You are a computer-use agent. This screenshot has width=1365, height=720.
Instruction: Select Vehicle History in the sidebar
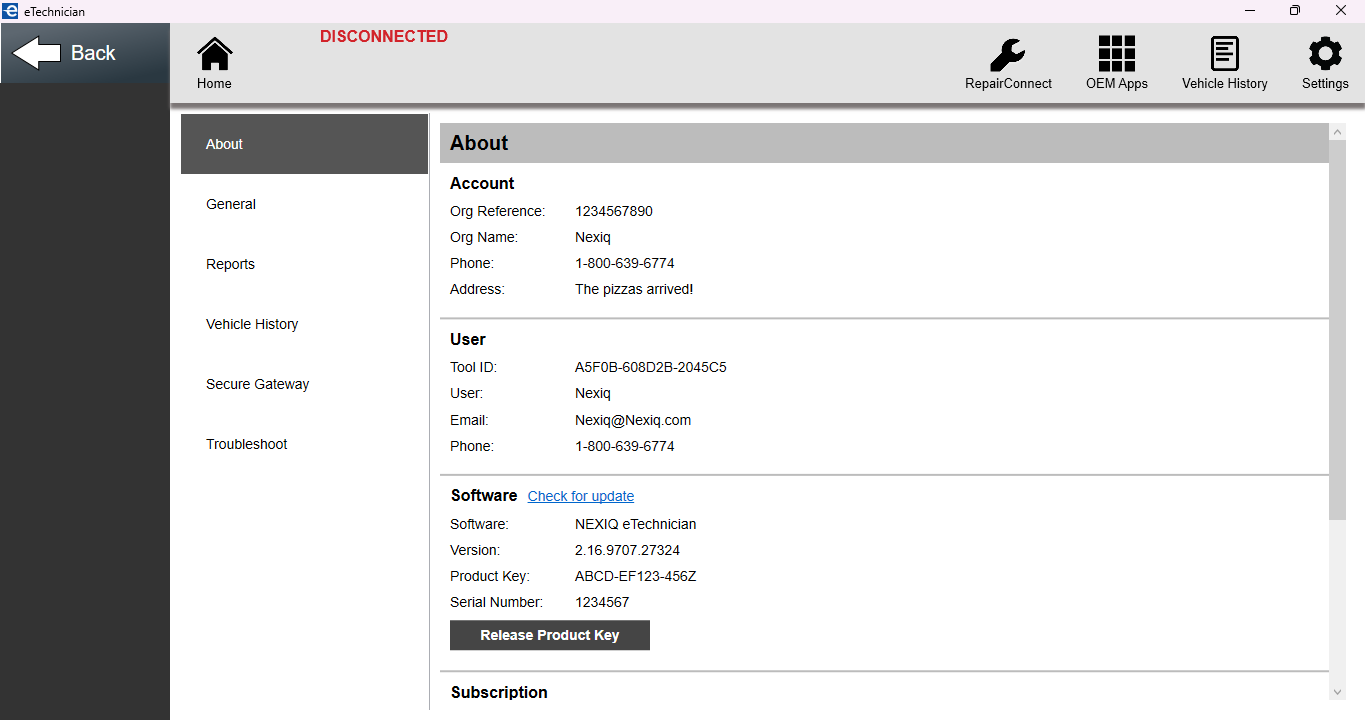click(304, 324)
